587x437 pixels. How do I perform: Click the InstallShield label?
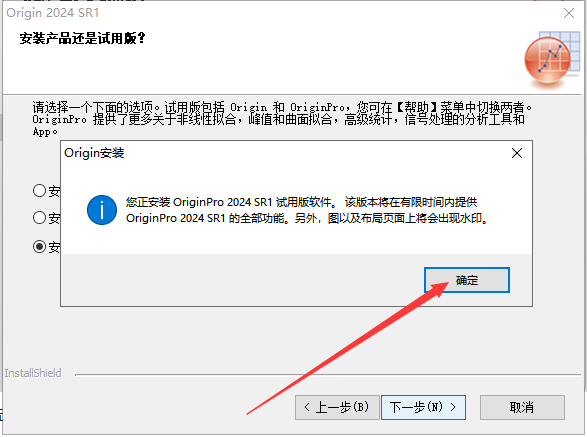tap(33, 373)
